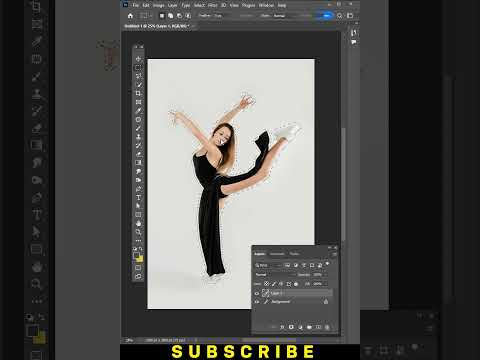The width and height of the screenshot is (480, 360).
Task: Switch to the Channels tab
Action: [x=277, y=254]
